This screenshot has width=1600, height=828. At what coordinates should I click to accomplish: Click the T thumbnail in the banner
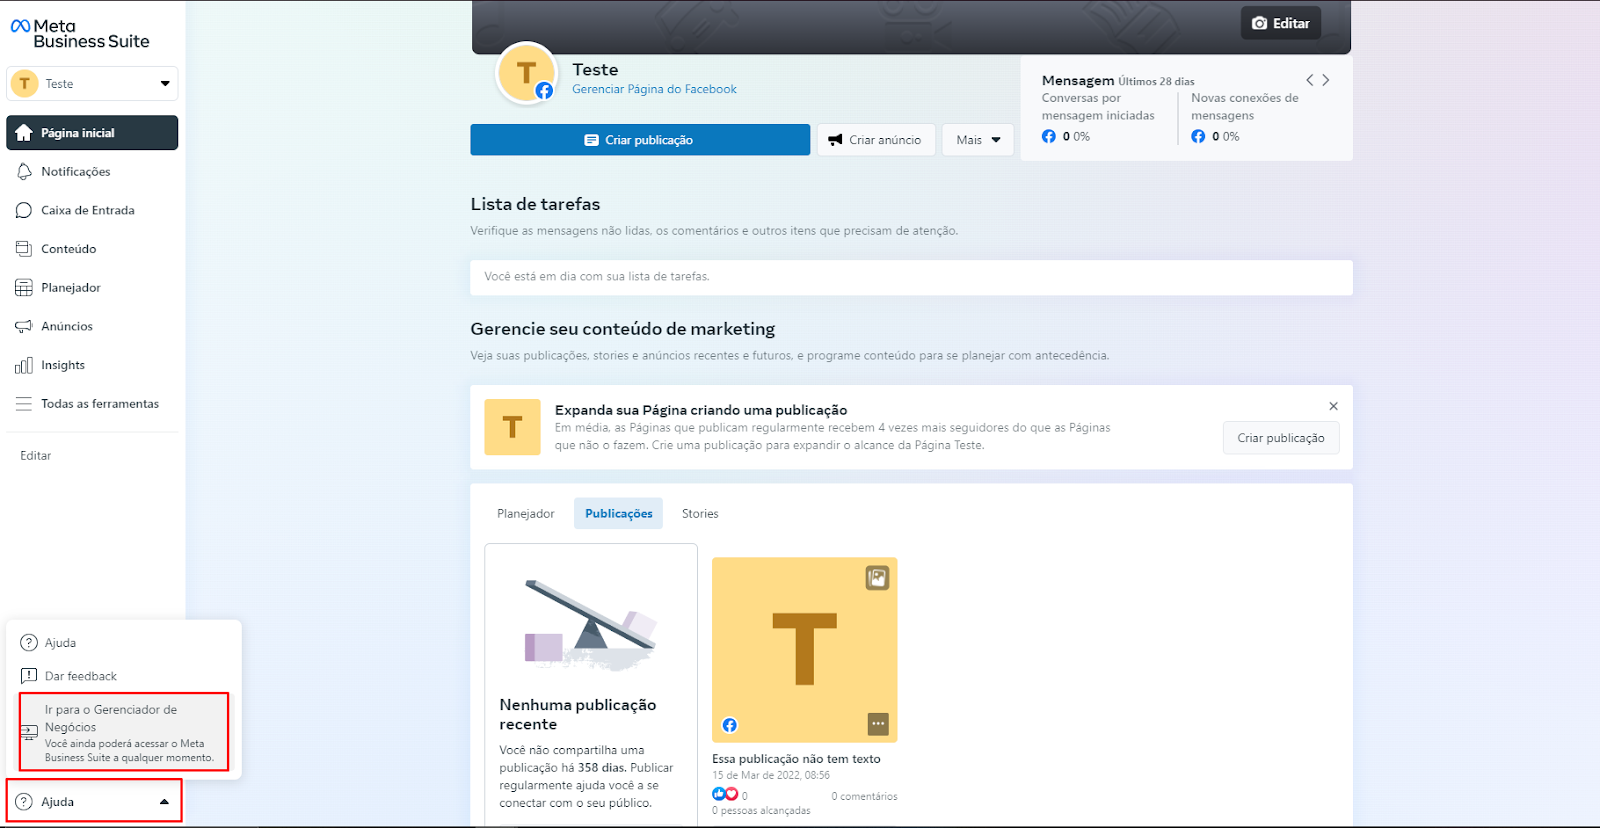[512, 427]
